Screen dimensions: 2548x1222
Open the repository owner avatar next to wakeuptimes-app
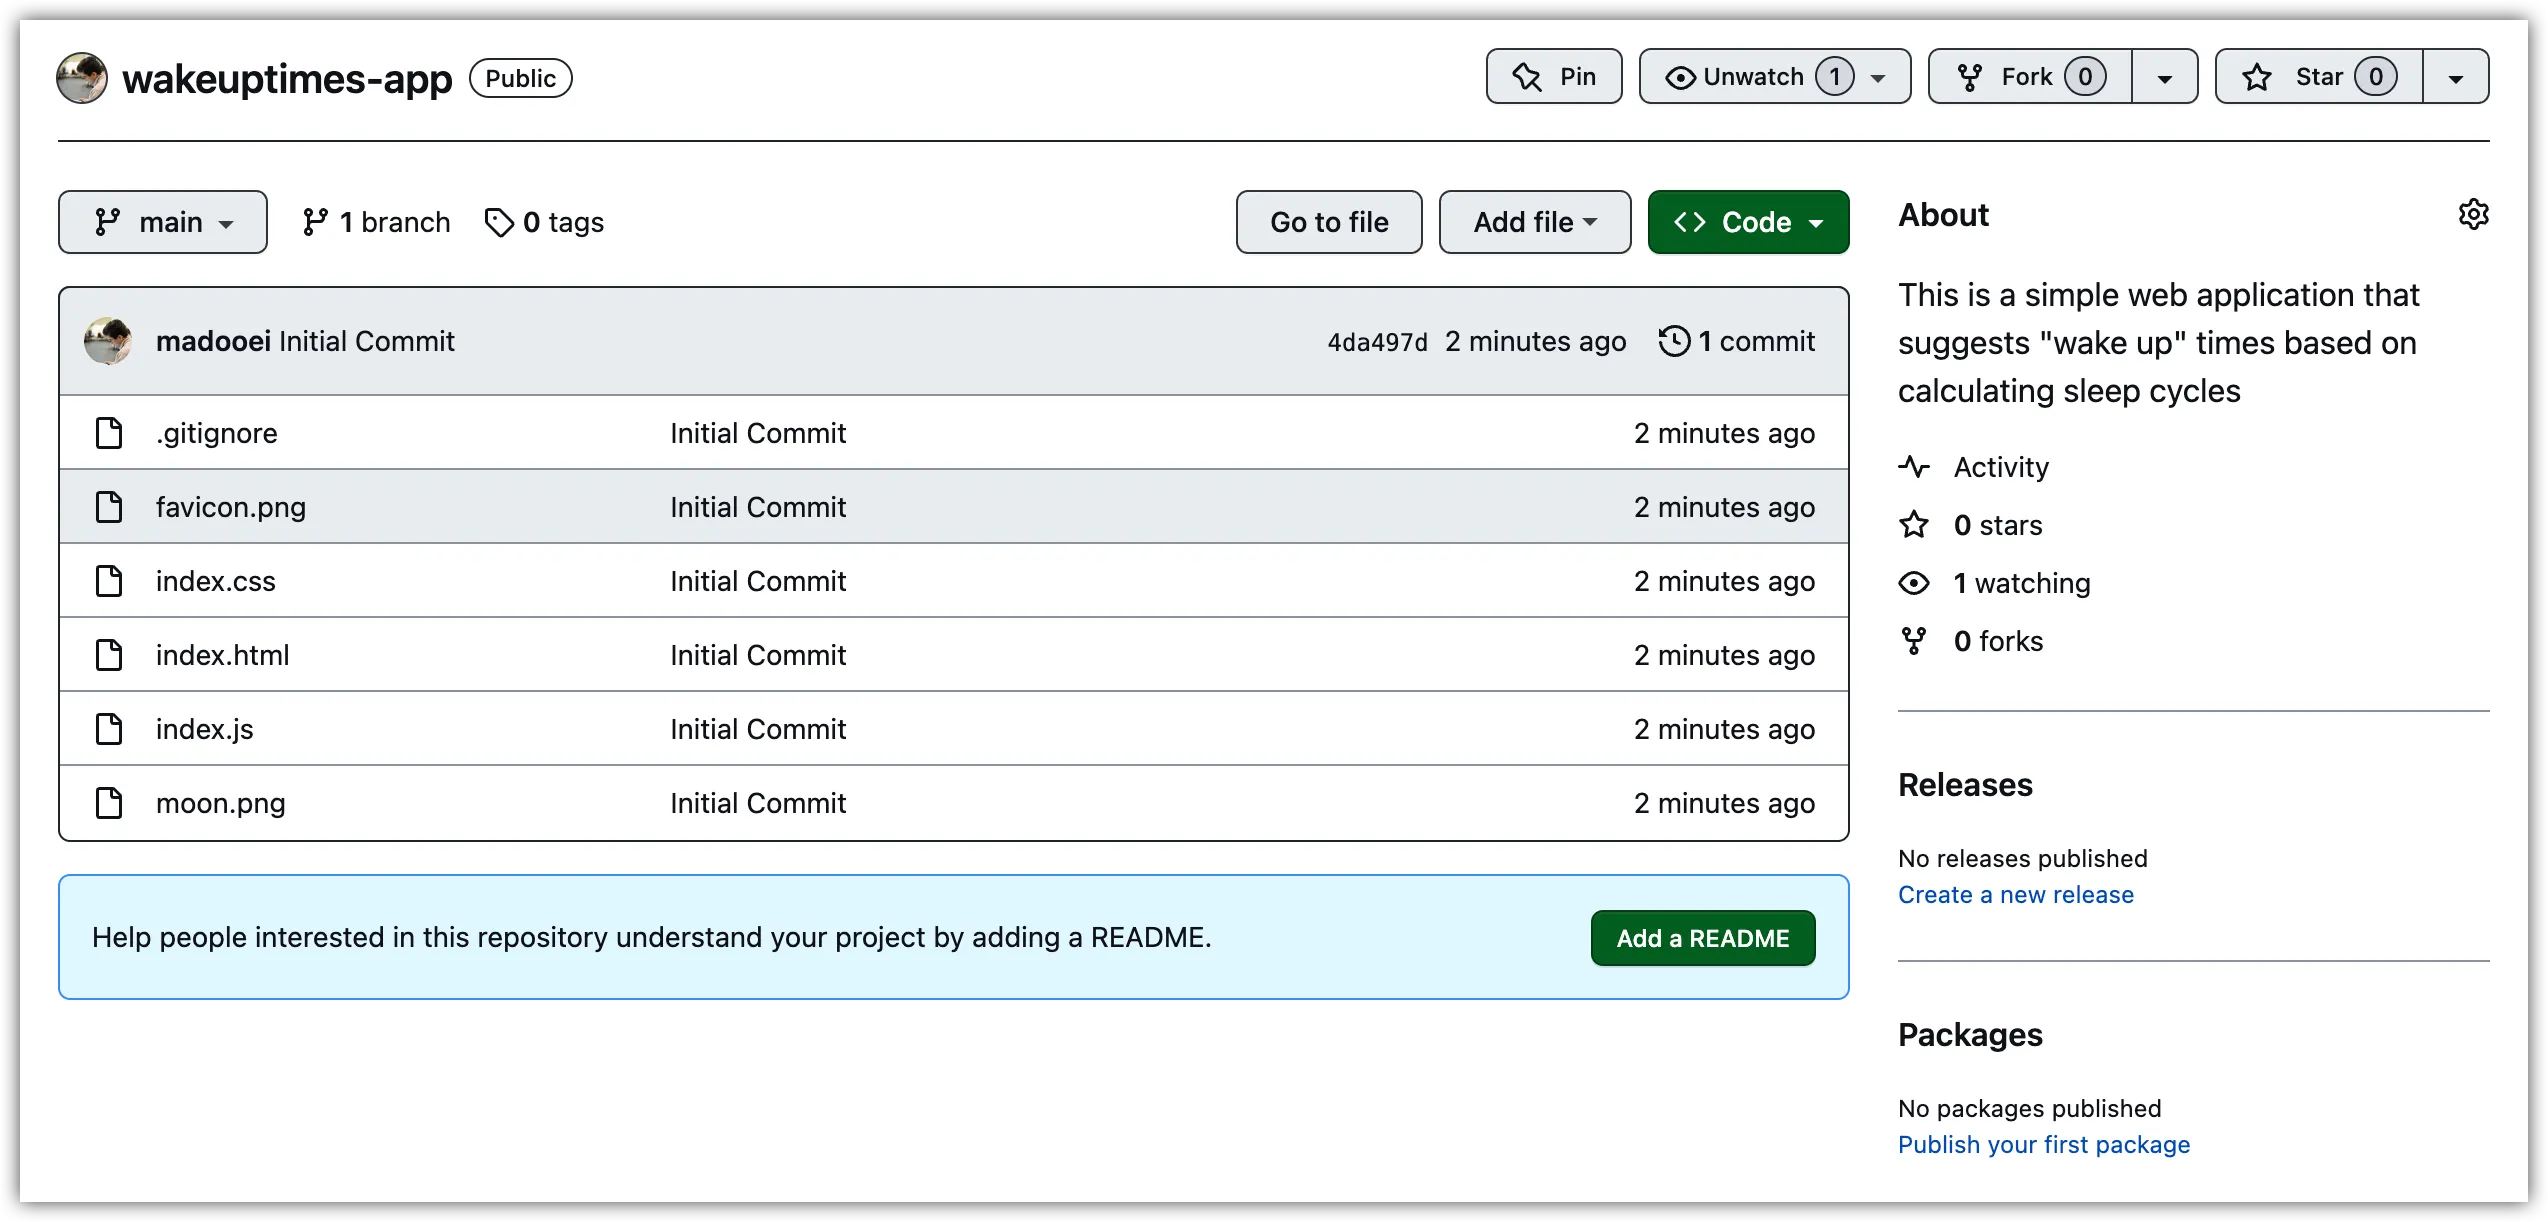[82, 78]
